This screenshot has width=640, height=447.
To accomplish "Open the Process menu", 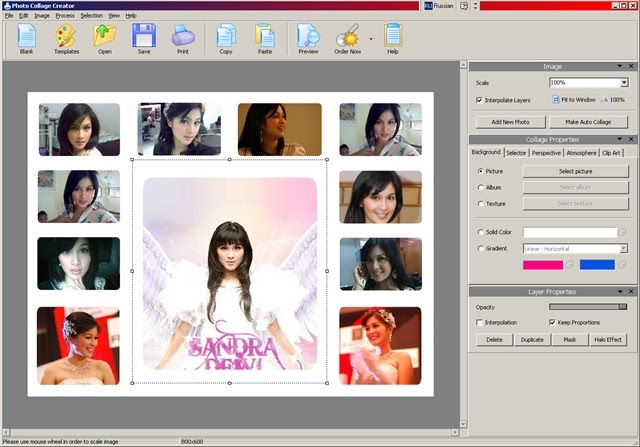I will click(x=65, y=16).
